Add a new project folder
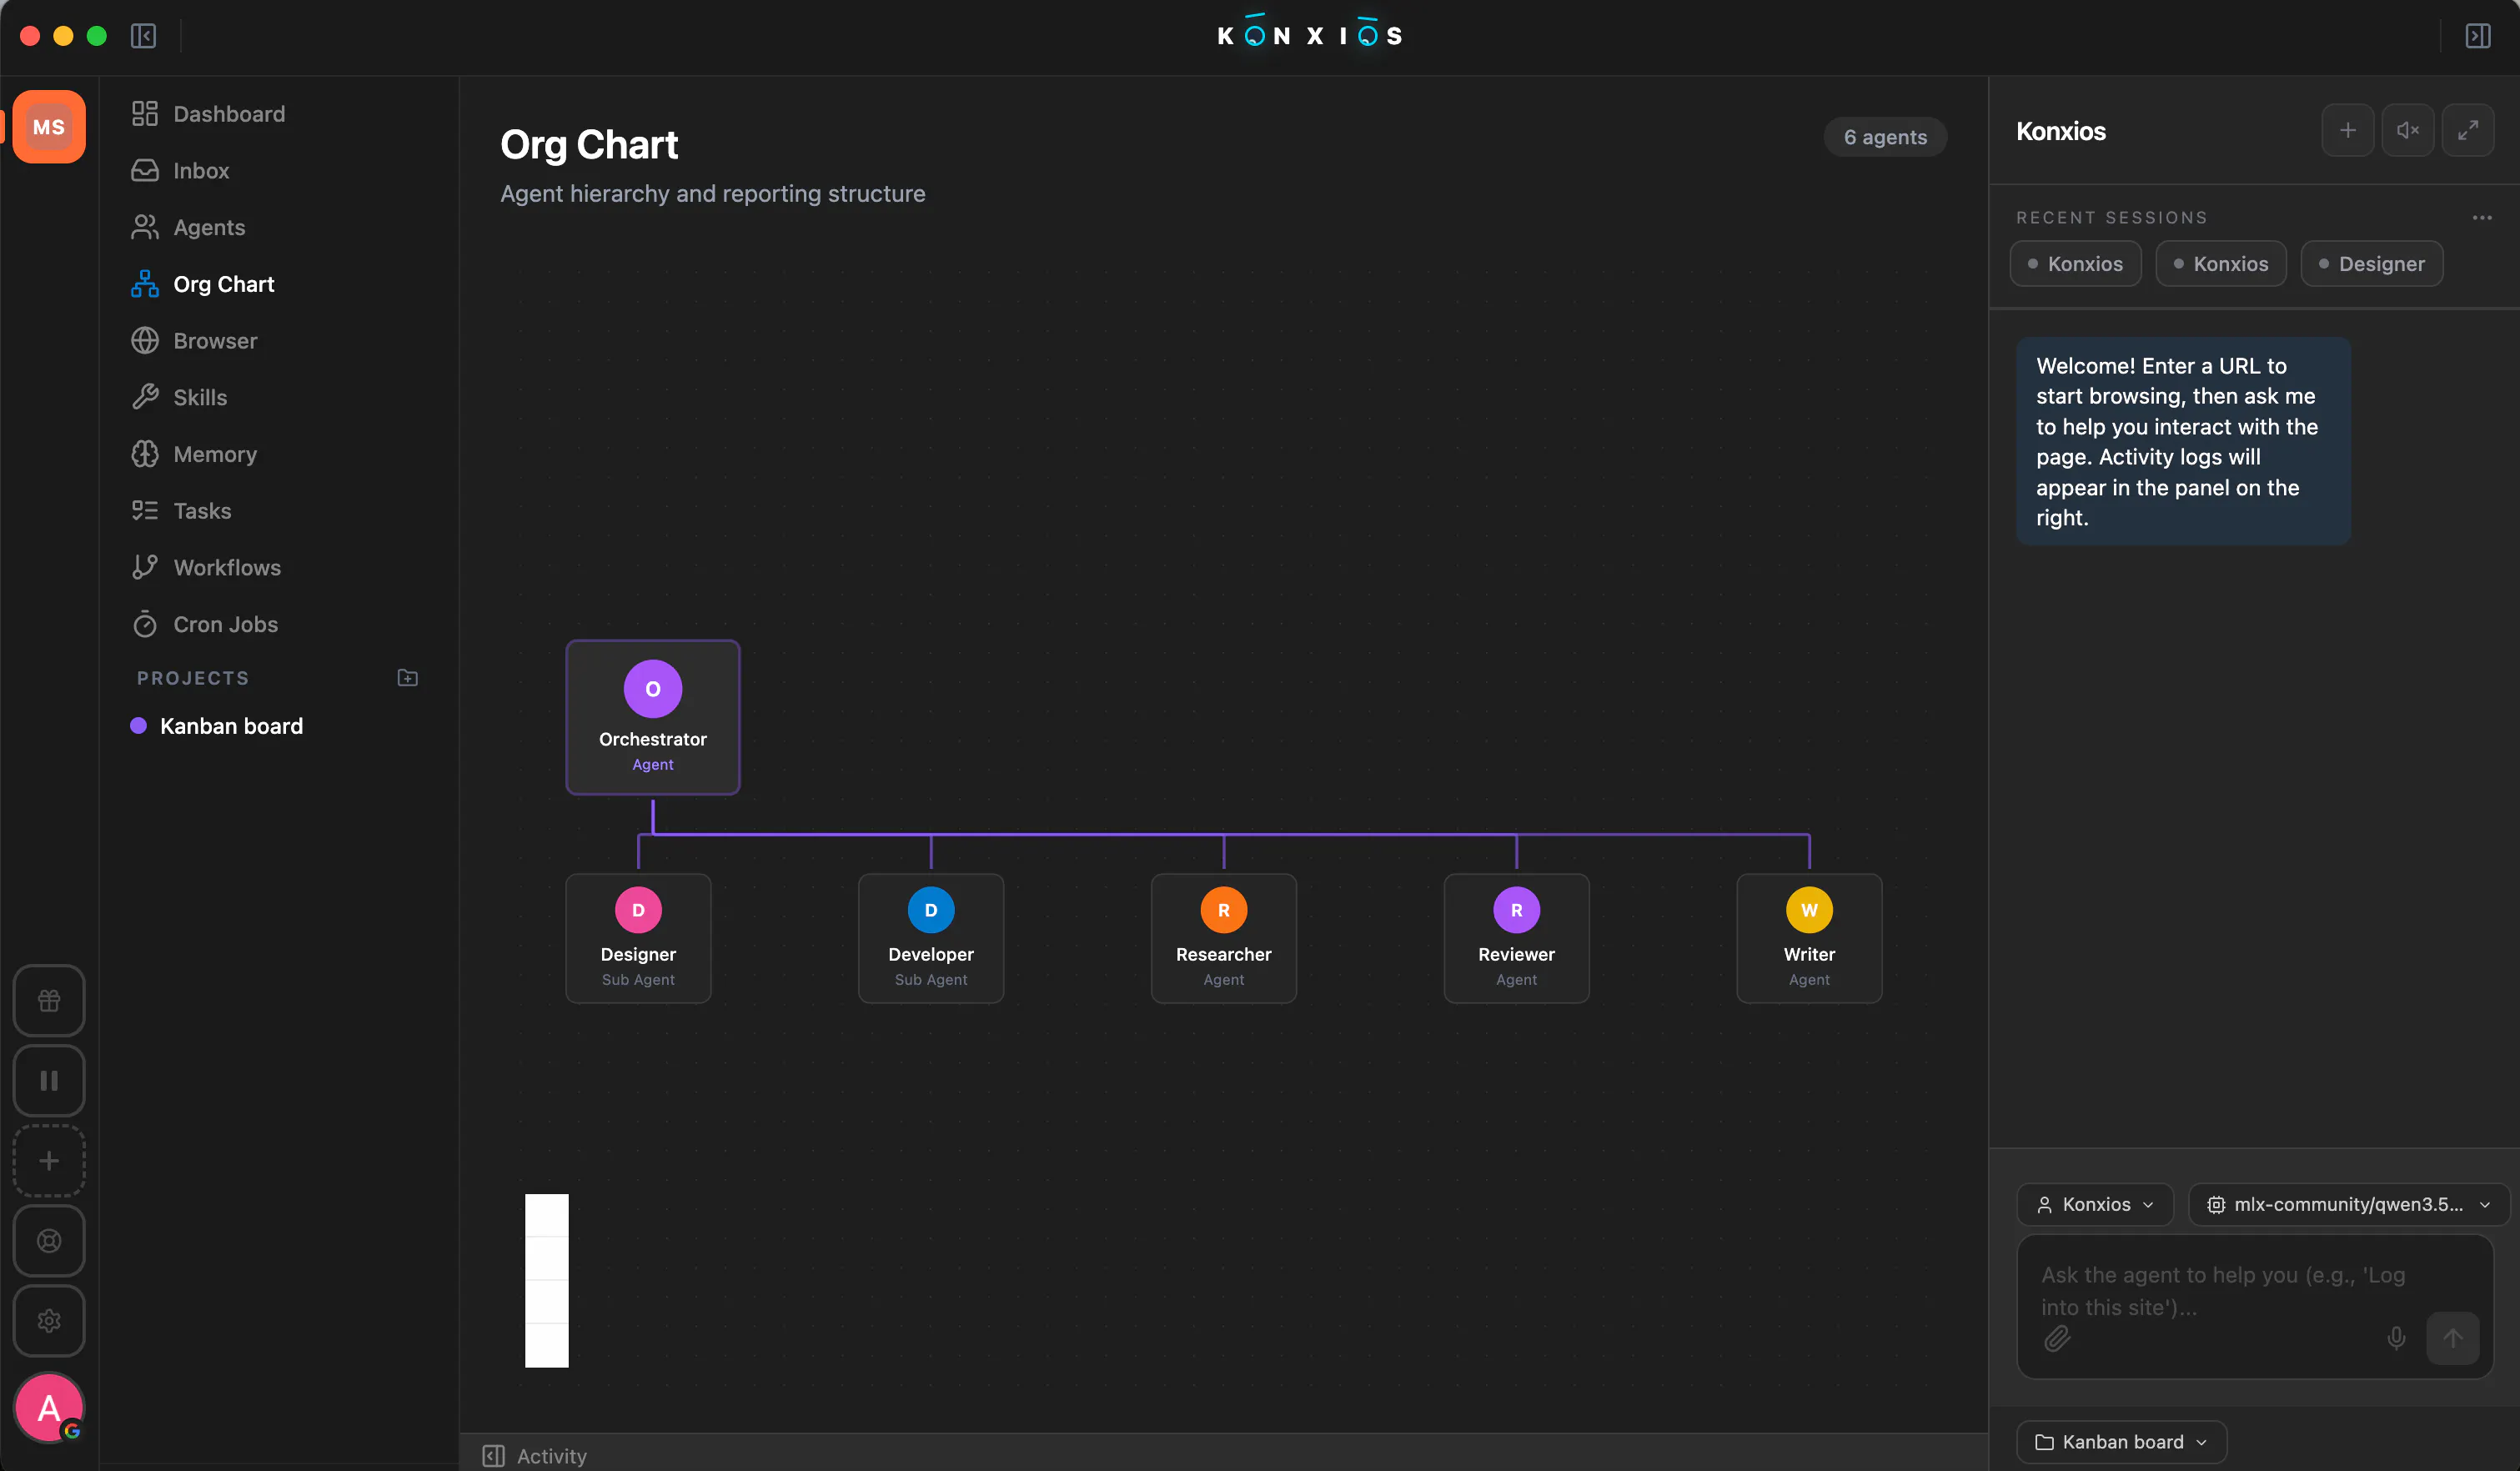This screenshot has height=1471, width=2520. coord(407,678)
